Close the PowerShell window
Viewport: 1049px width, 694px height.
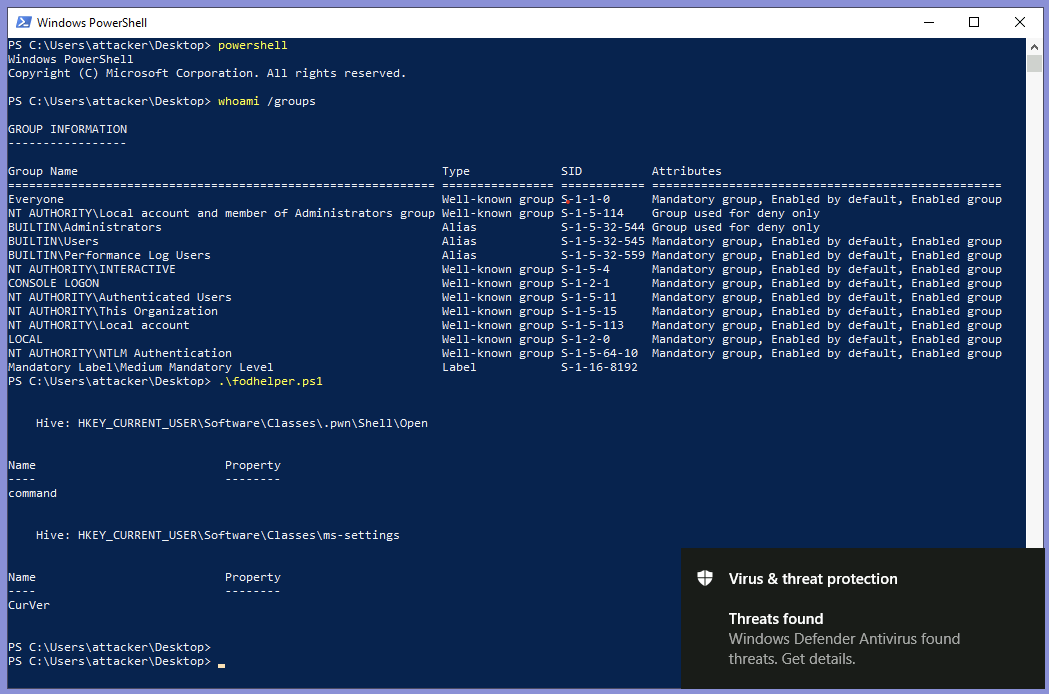coord(1020,22)
